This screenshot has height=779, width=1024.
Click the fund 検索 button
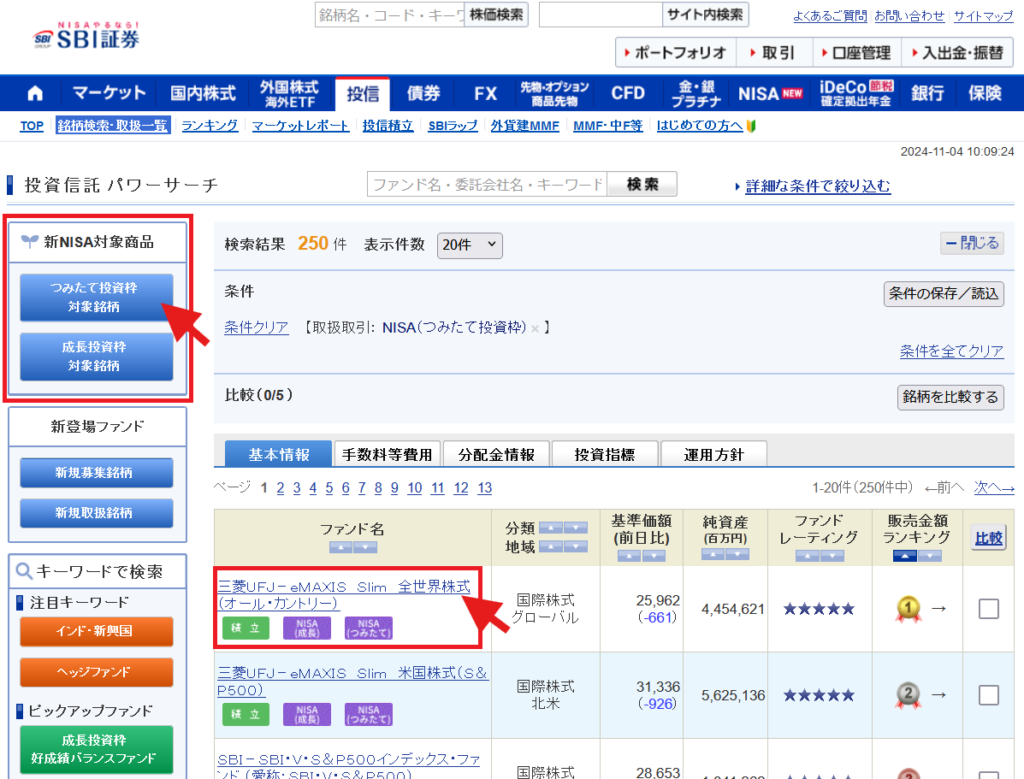pyautogui.click(x=642, y=185)
